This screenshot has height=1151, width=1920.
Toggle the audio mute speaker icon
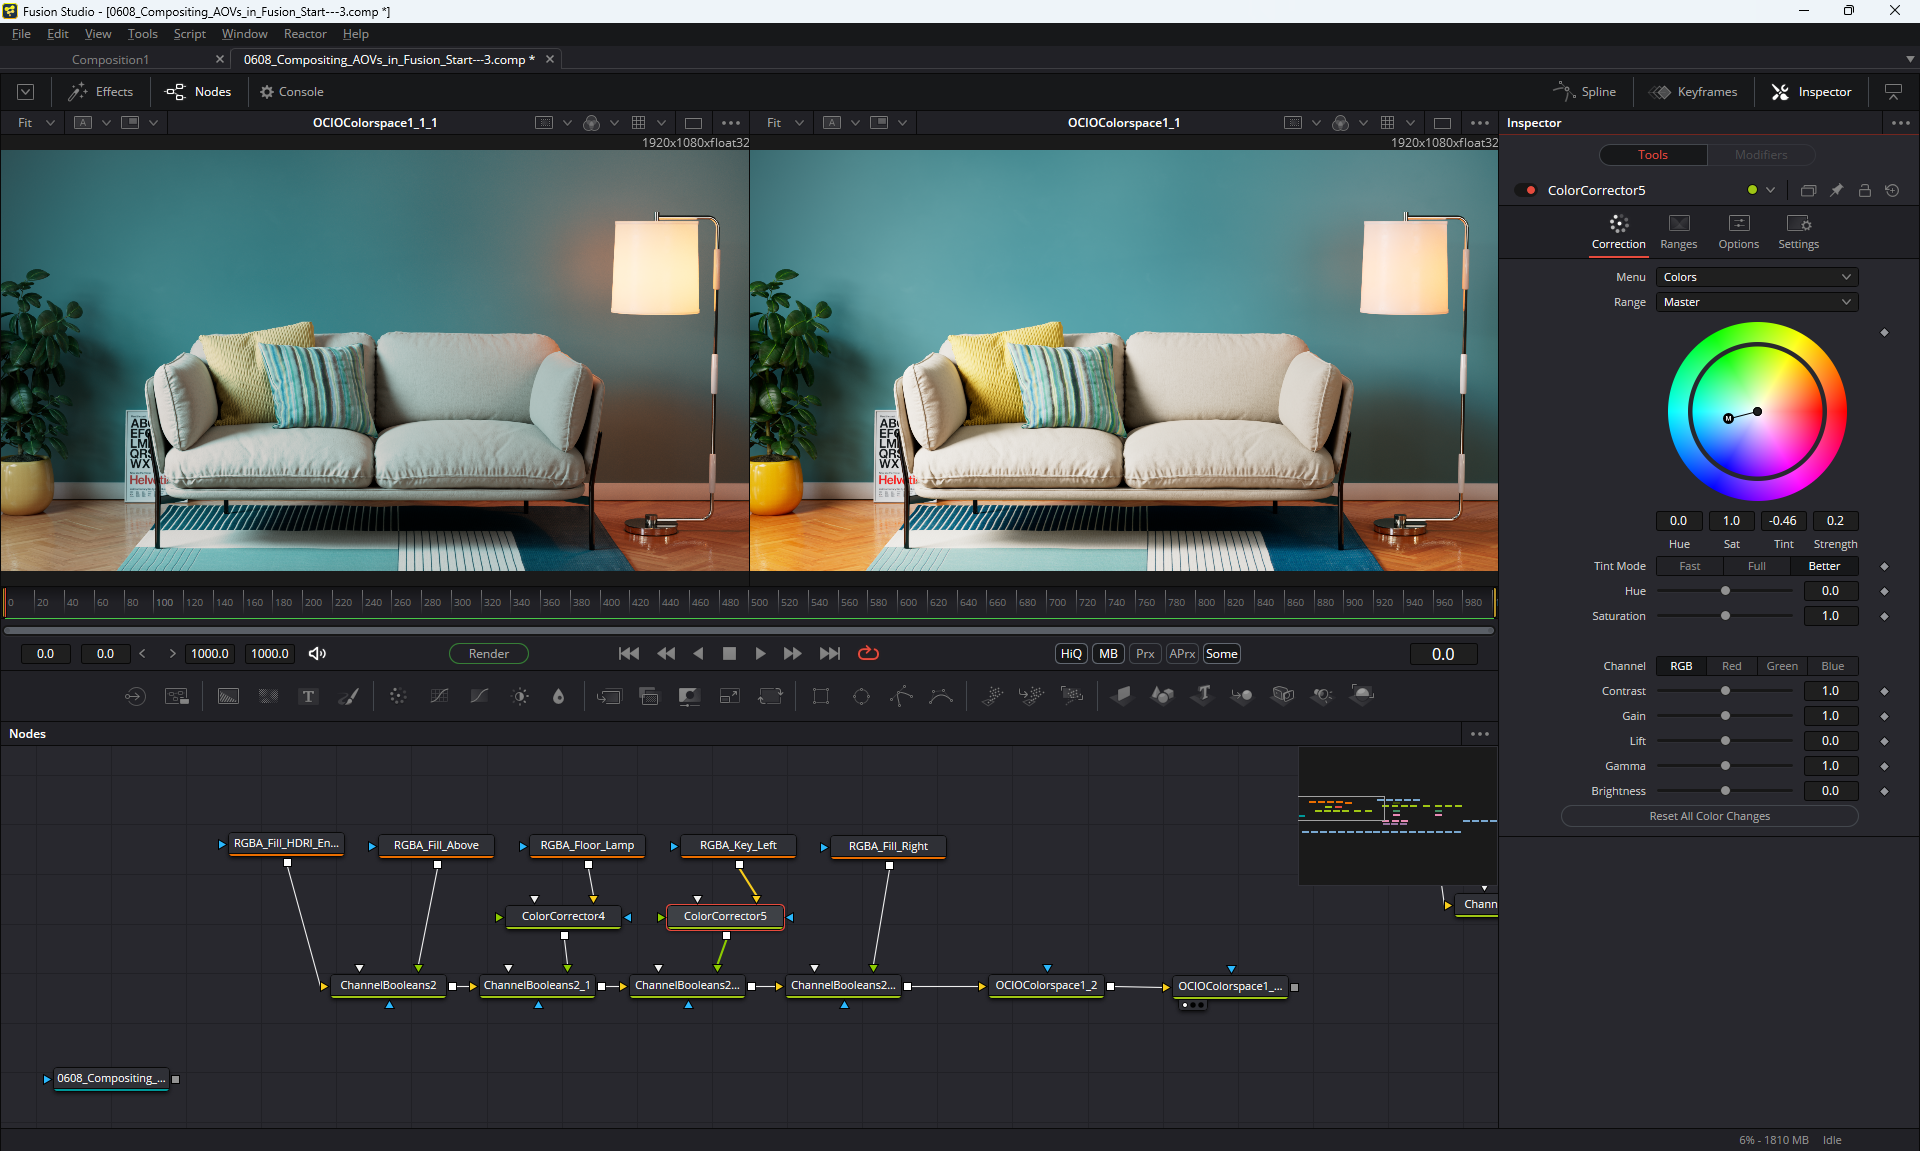(317, 653)
